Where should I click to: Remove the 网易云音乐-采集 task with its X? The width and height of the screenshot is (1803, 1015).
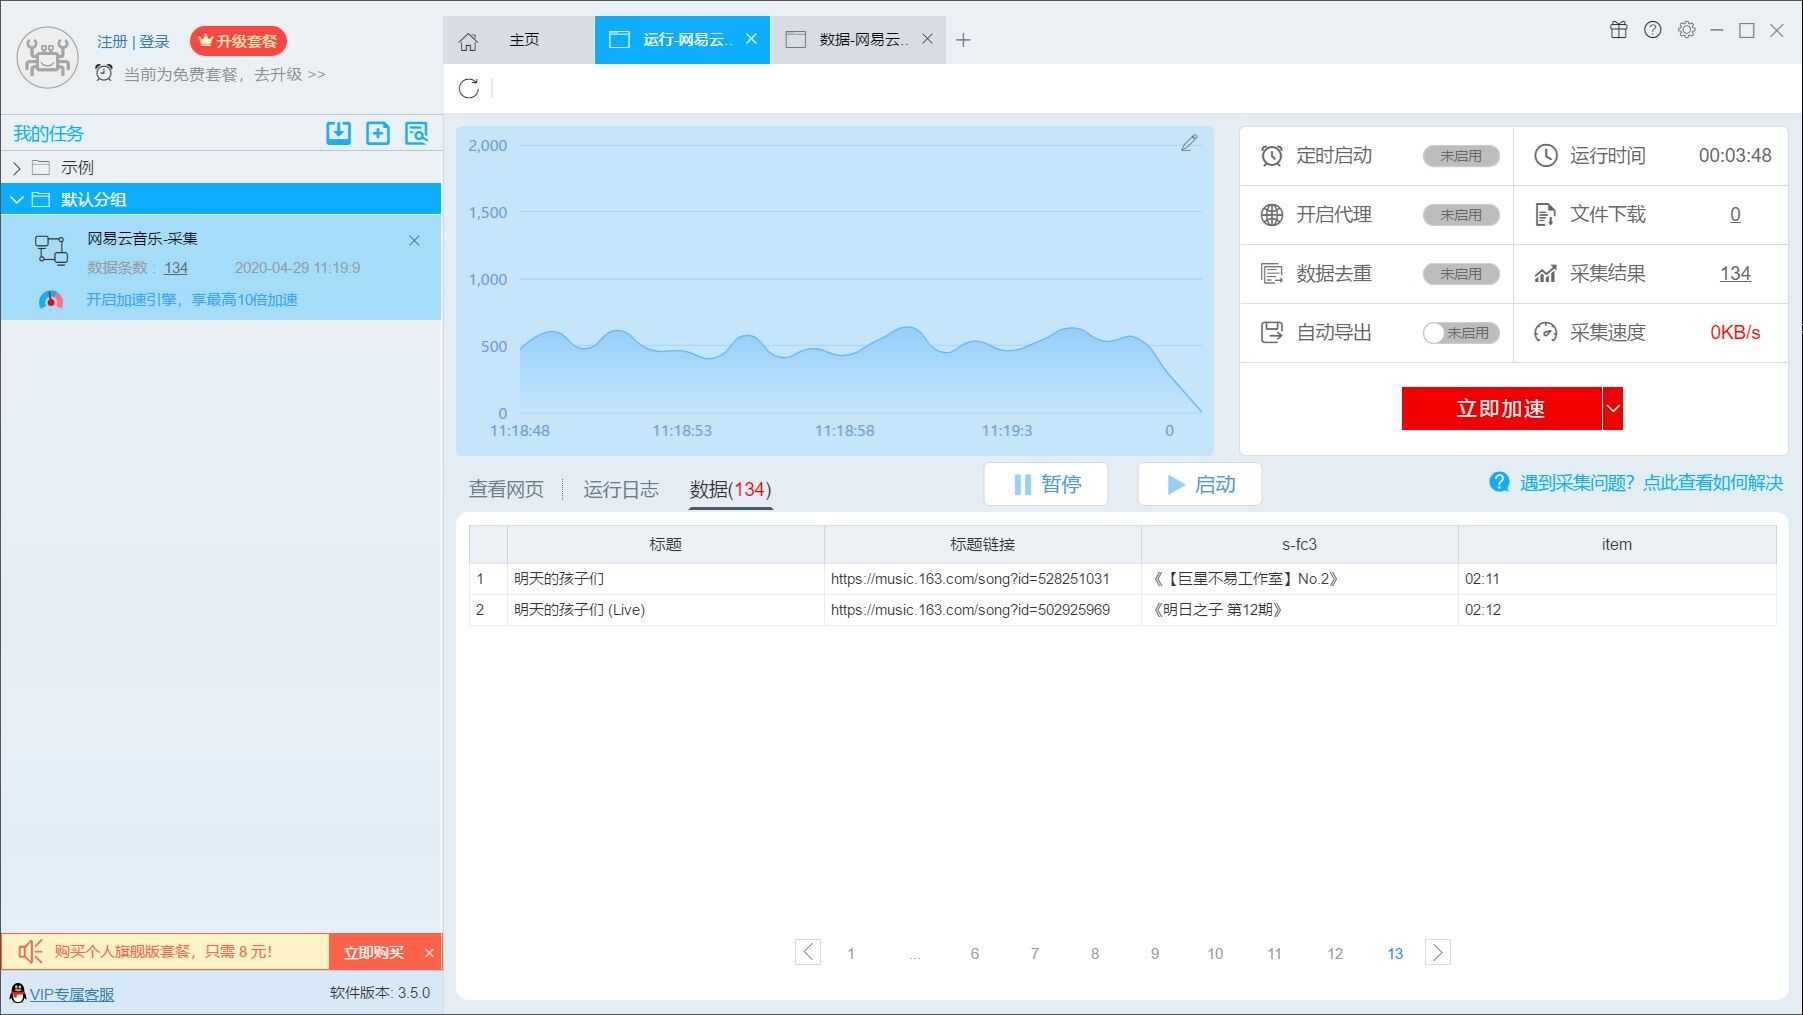click(x=414, y=240)
